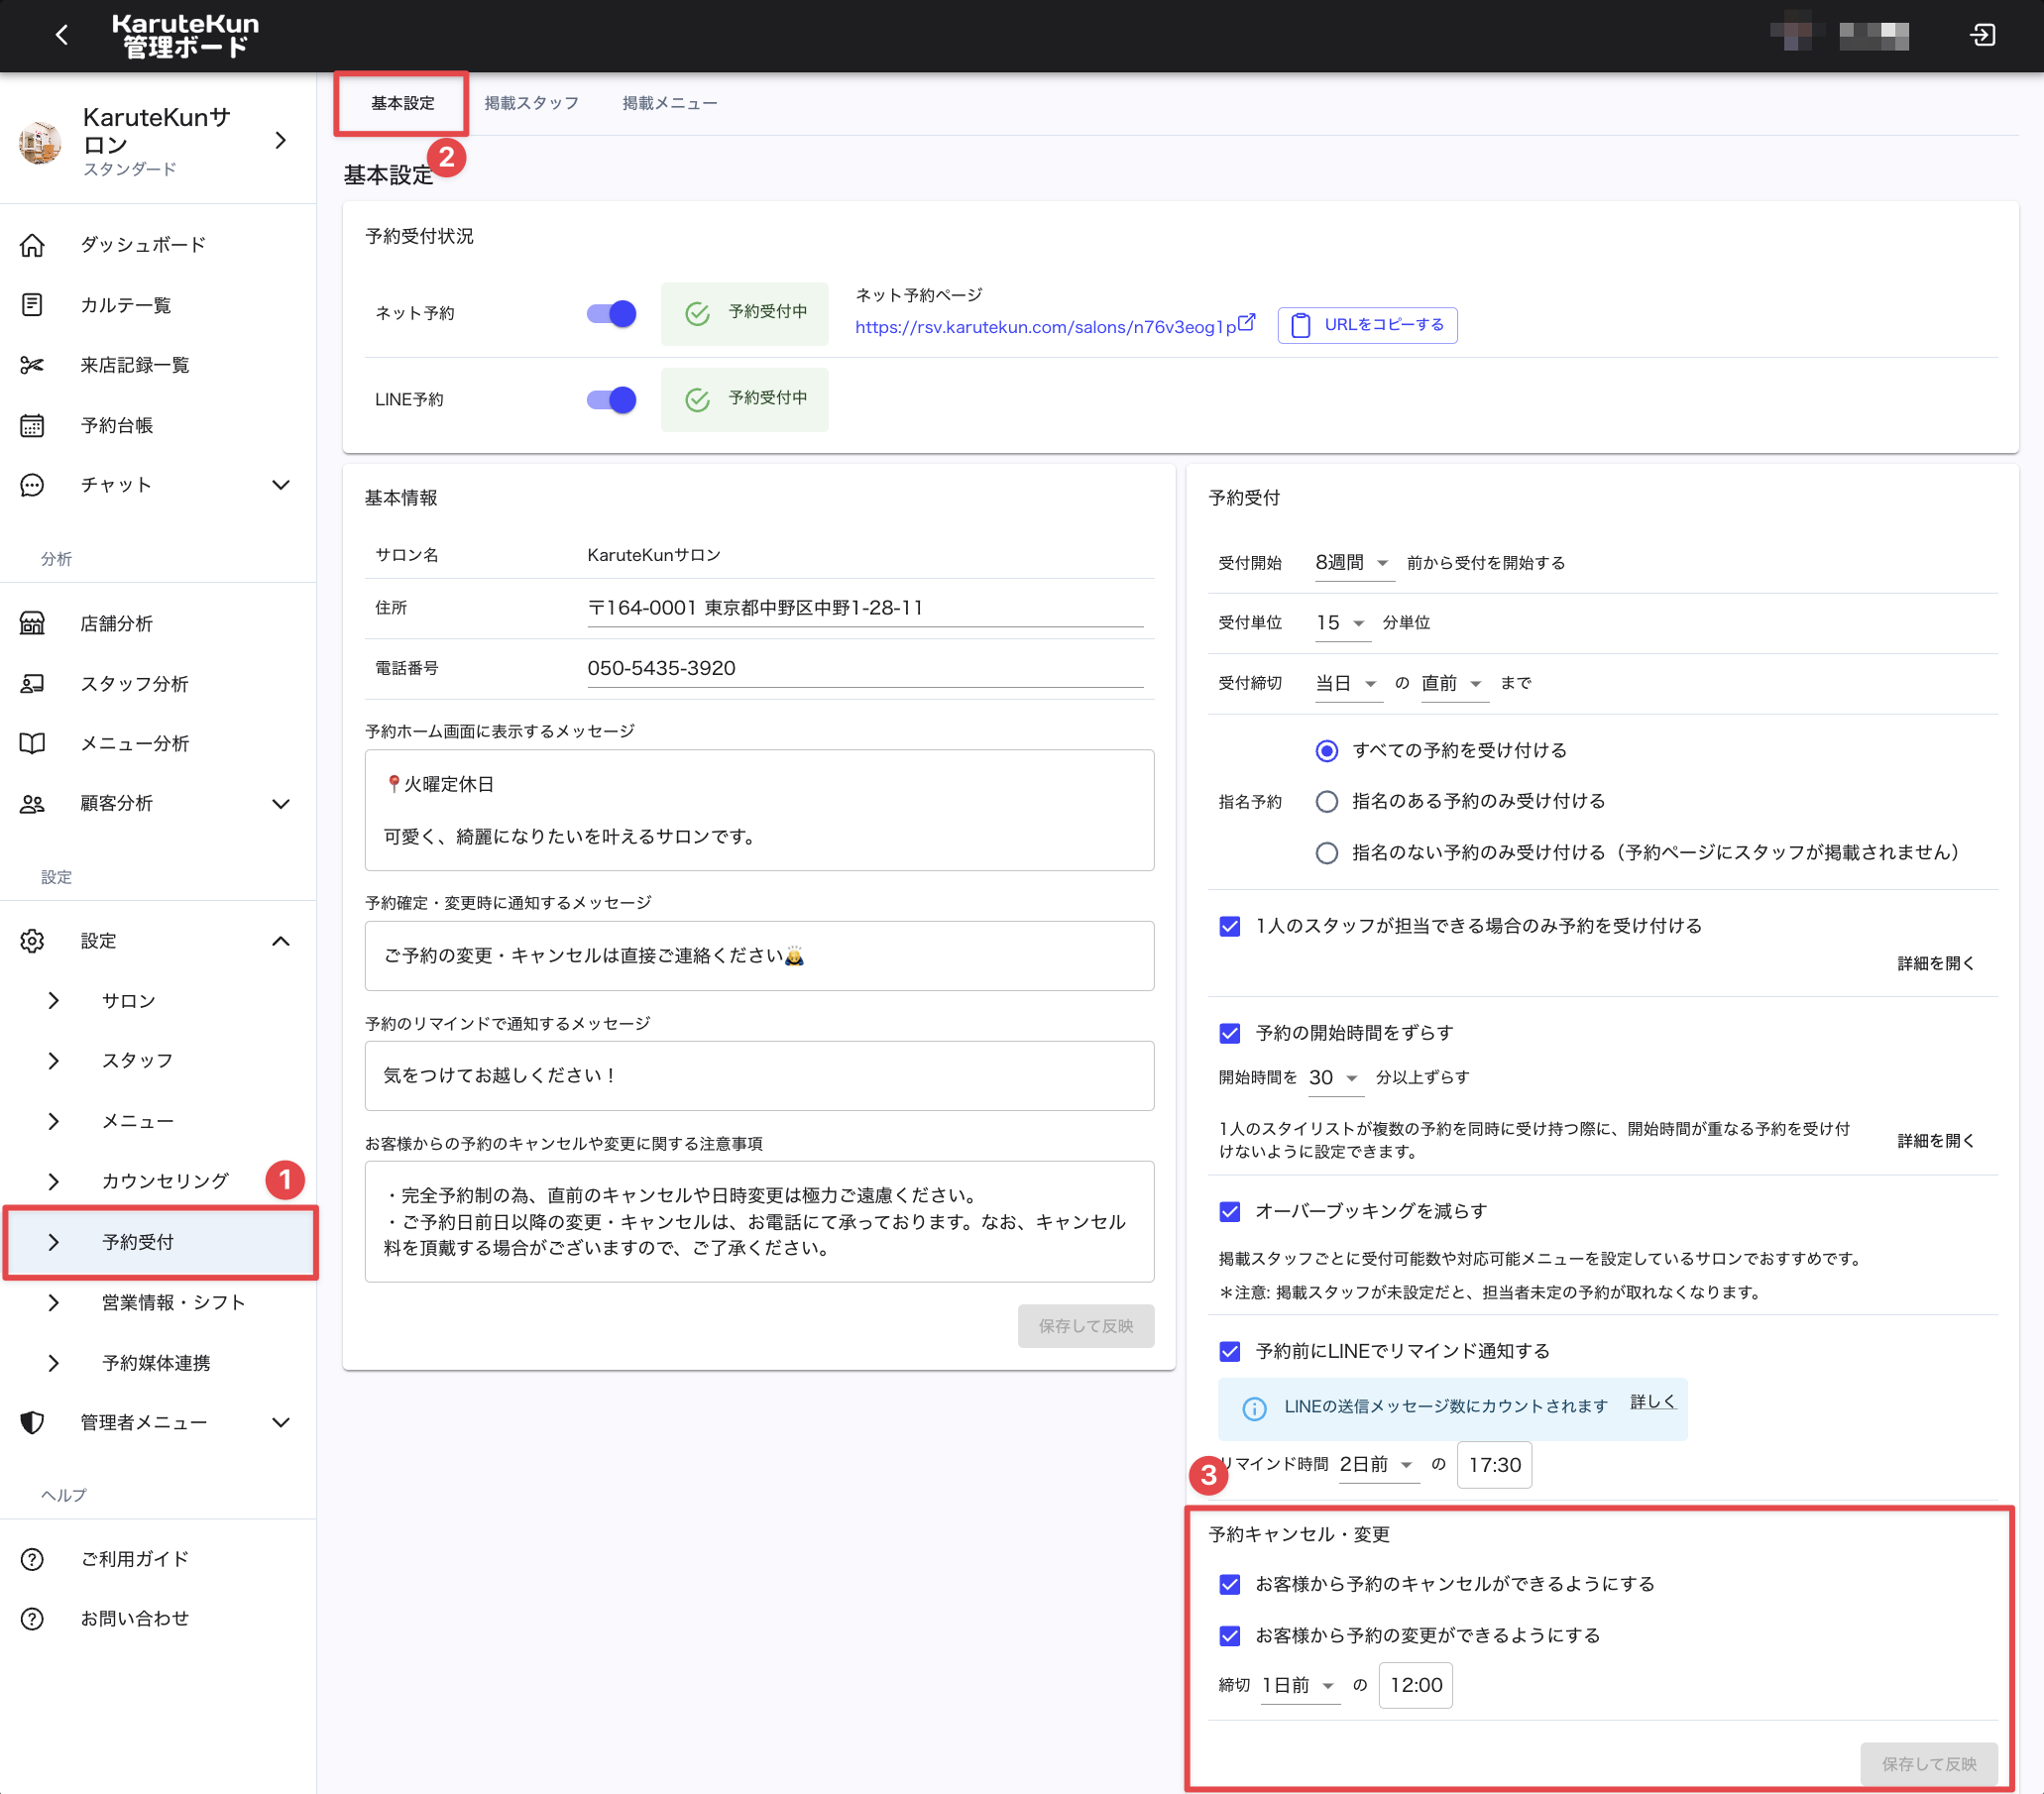Open staff analysis via its icon

(x=32, y=683)
